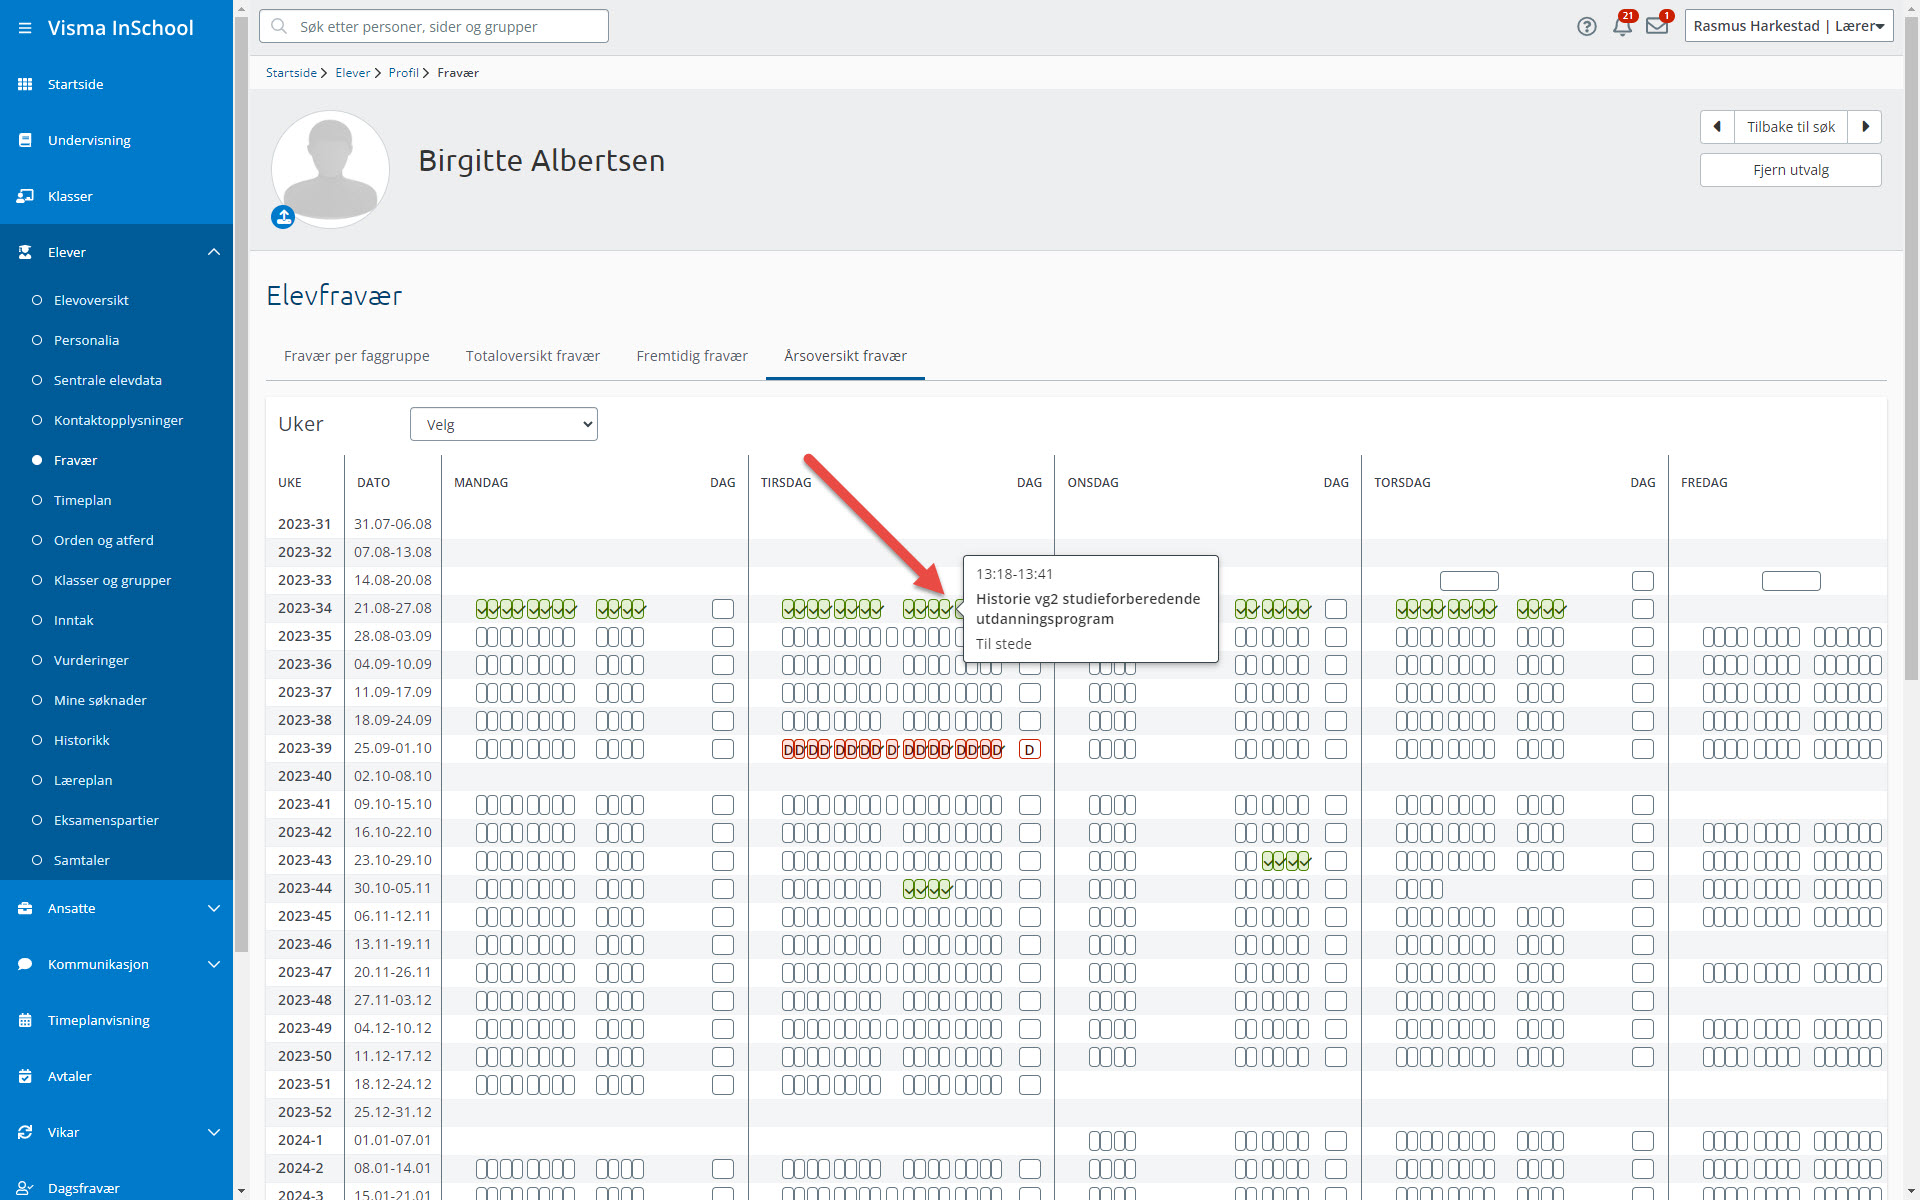Collapse the Elever sidebar section chevron
1920x1200 pixels.
click(213, 252)
